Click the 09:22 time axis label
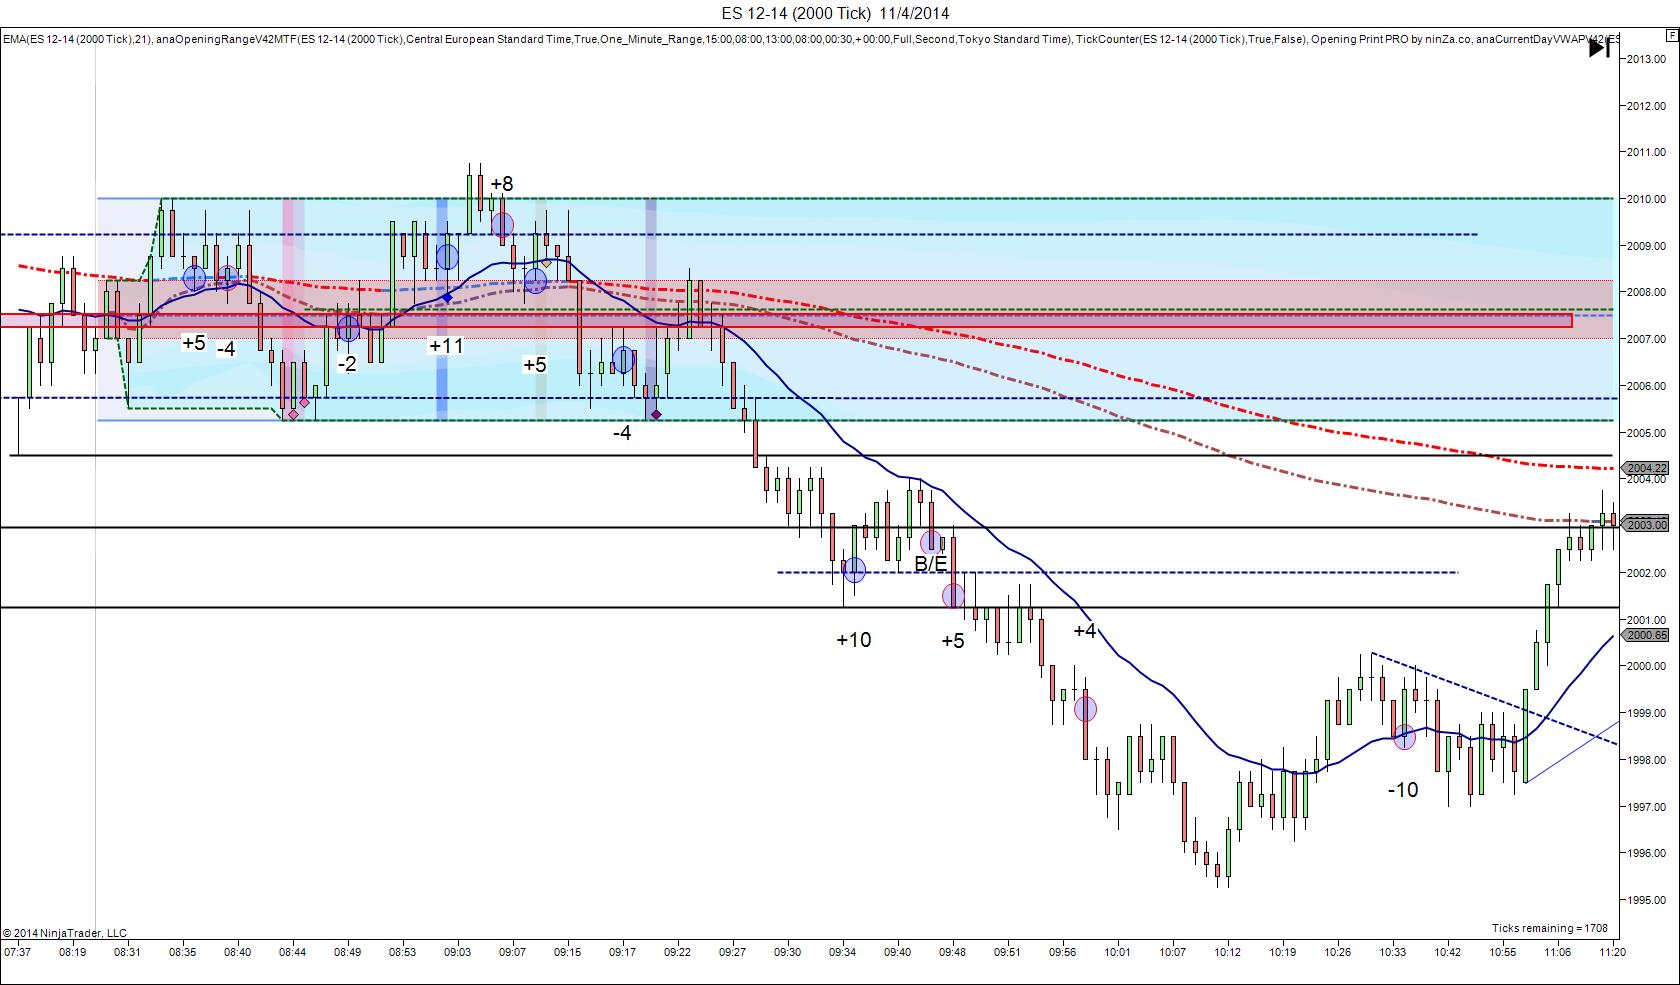This screenshot has height=985, width=1680. point(678,952)
